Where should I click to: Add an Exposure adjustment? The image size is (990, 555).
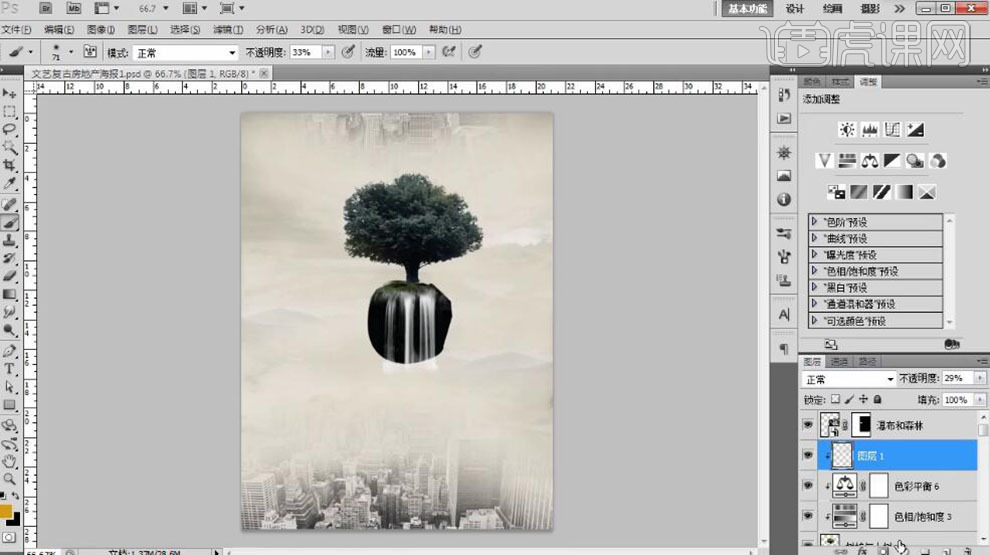915,130
